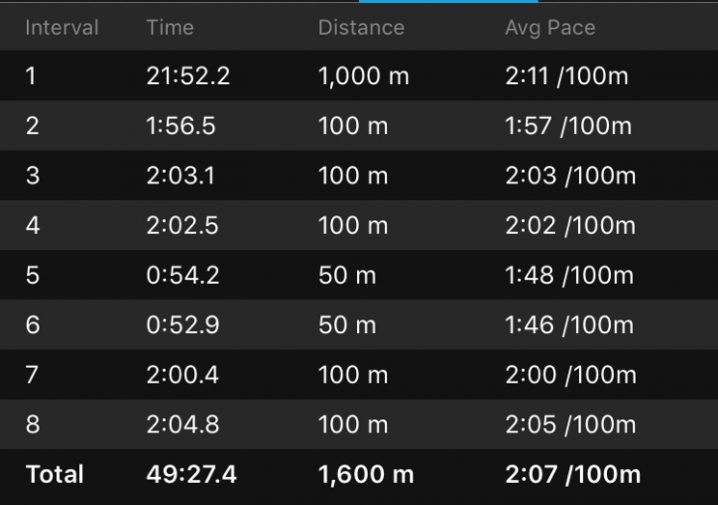Click the Total row label

click(55, 474)
